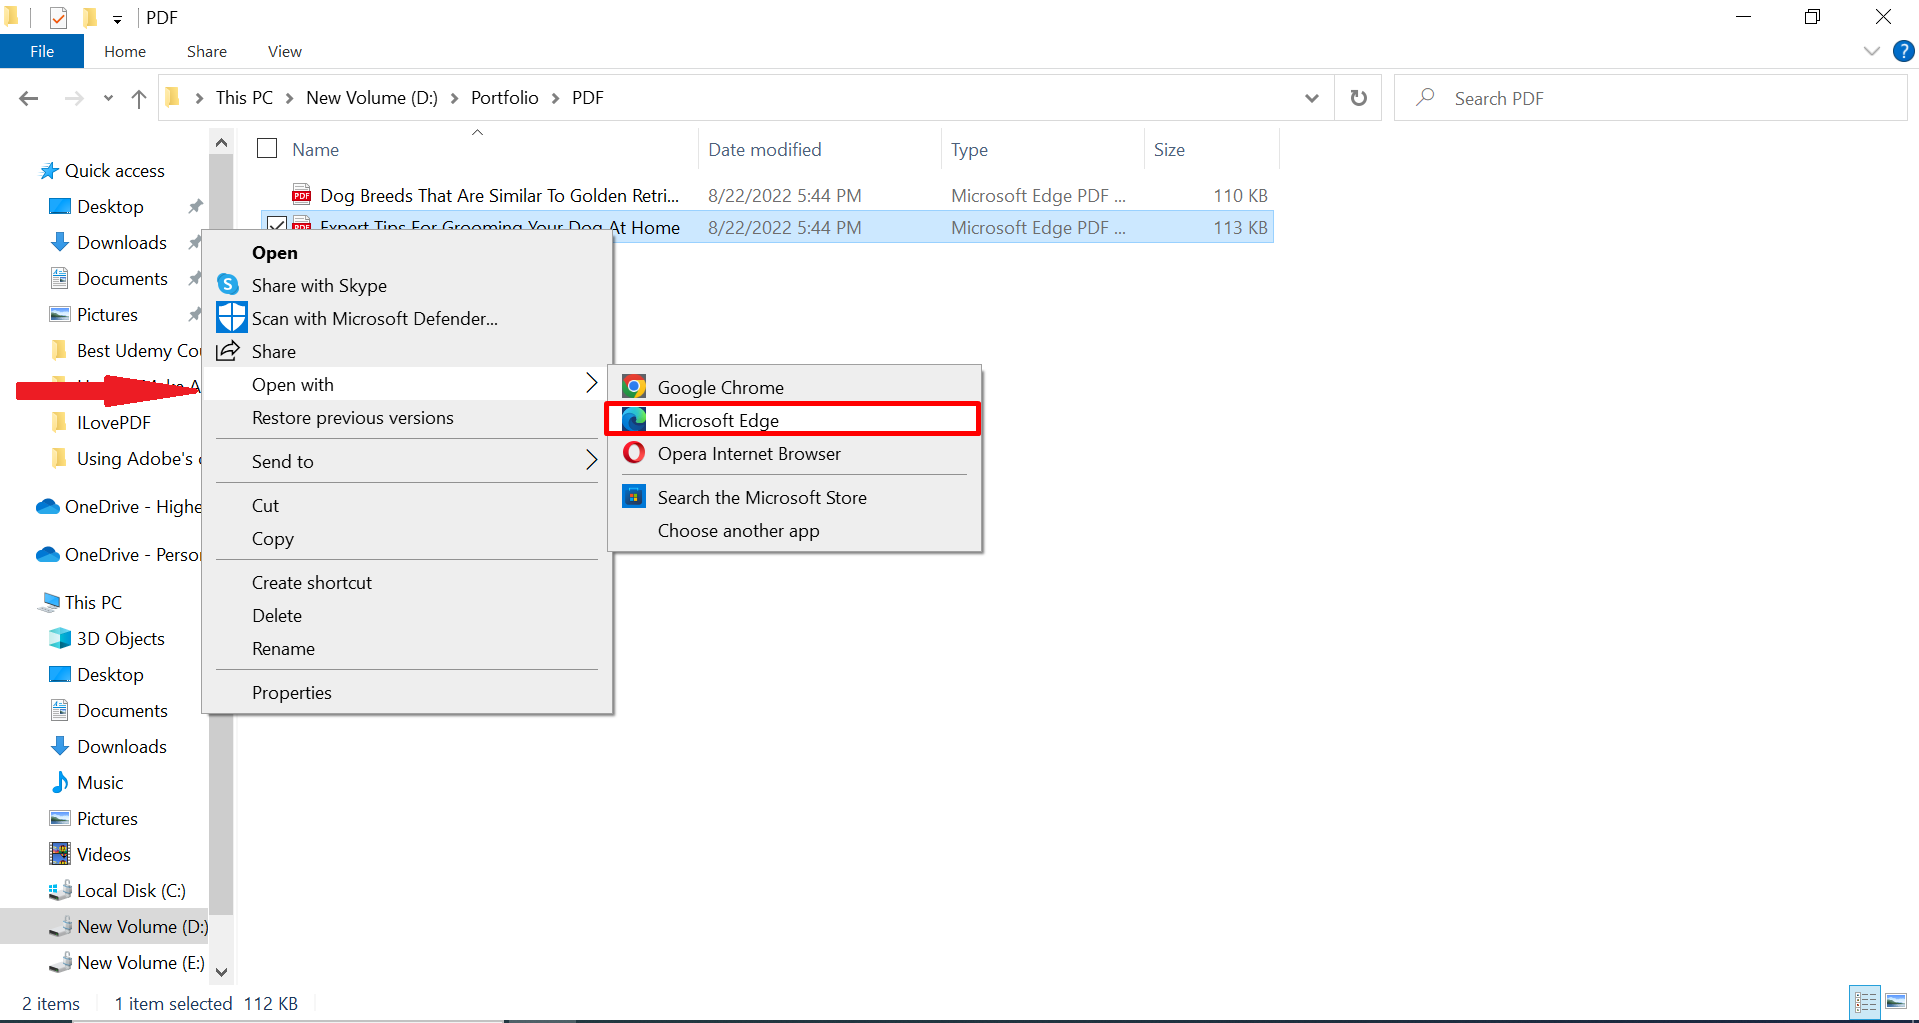Share the PDF with Skype
Screen dimensions: 1919x1023
click(319, 285)
